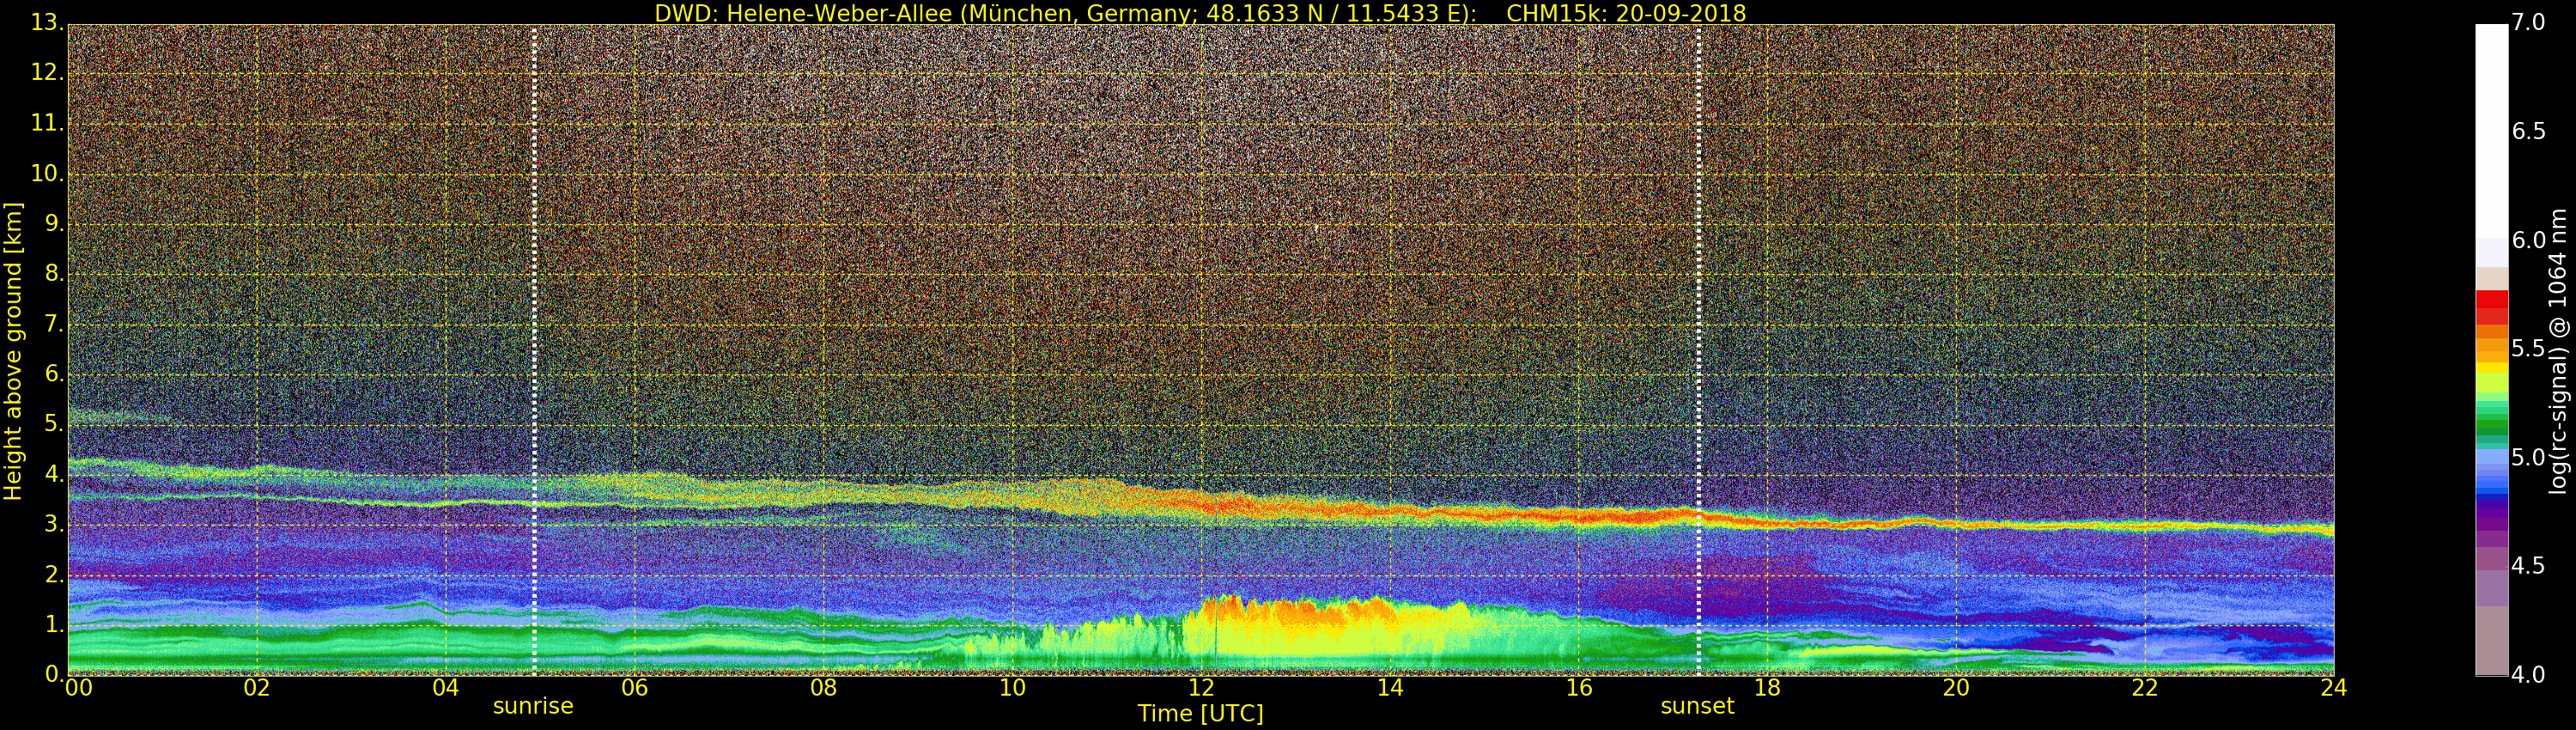Click time axis tick '08'

823,688
